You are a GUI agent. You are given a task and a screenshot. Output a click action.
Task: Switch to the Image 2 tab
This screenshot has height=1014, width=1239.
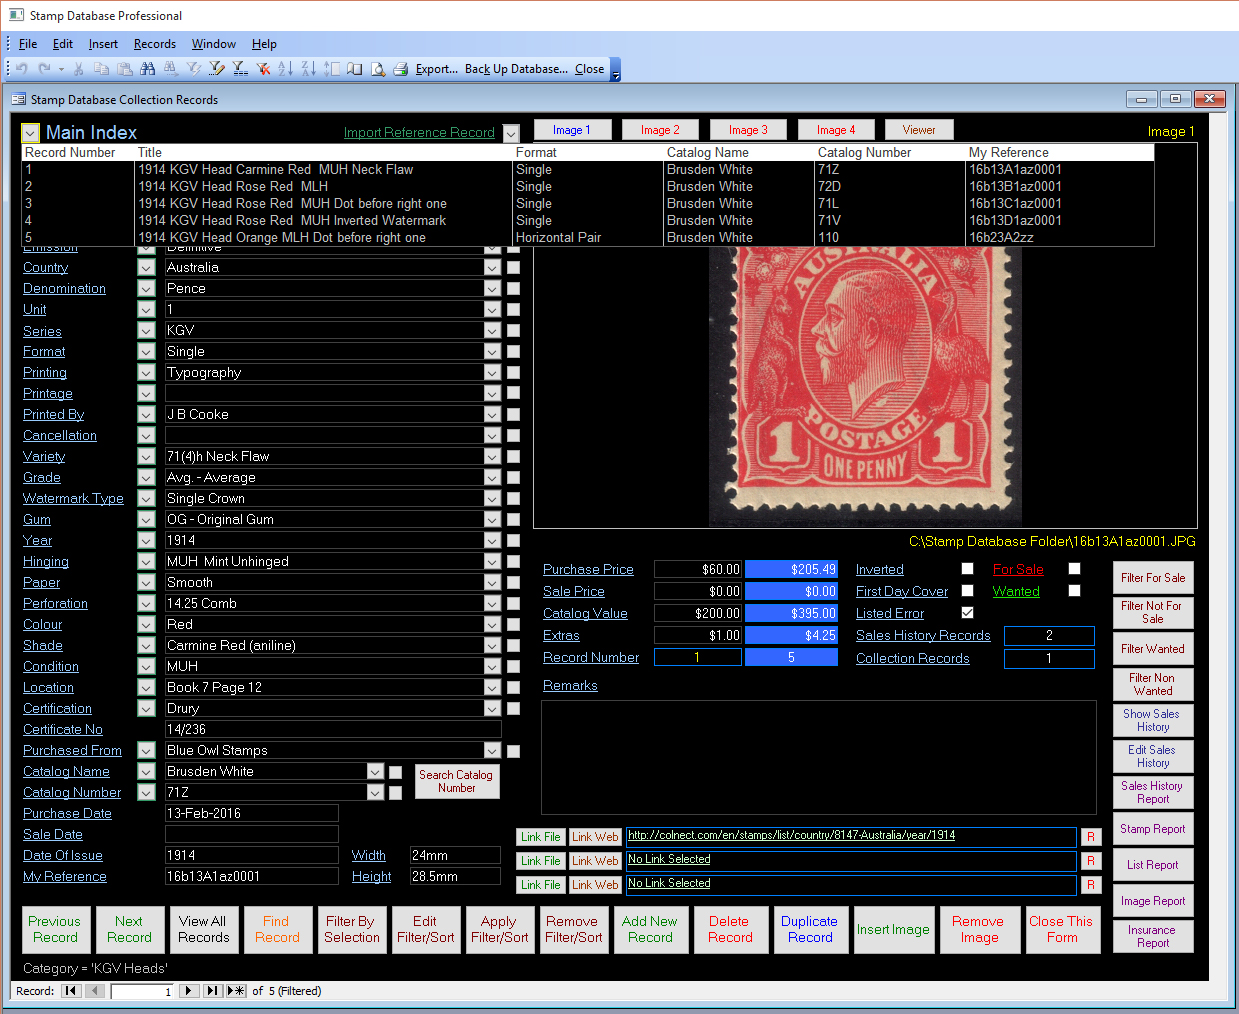[660, 130]
